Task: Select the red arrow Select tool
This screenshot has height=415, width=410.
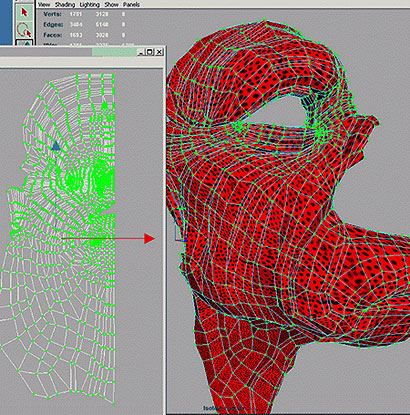Action: [x=24, y=12]
